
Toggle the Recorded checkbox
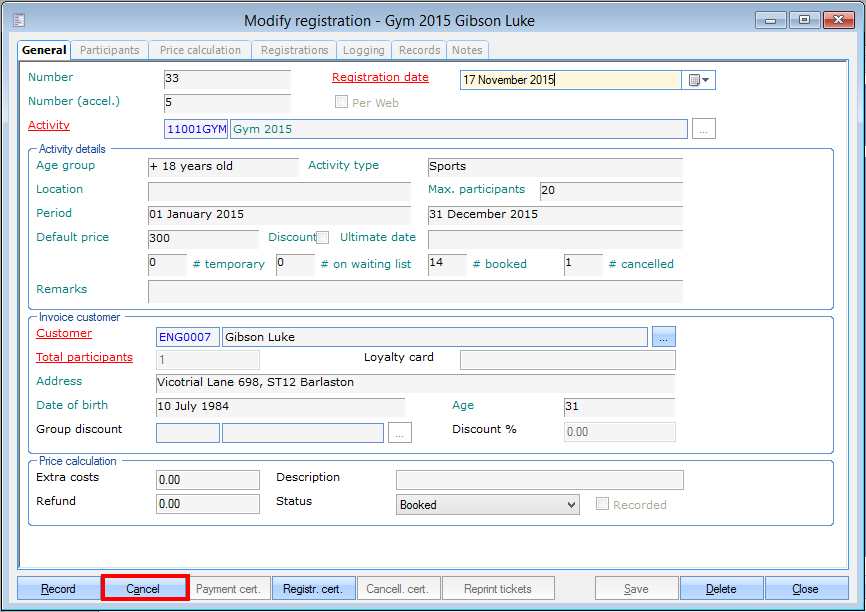pyautogui.click(x=602, y=505)
